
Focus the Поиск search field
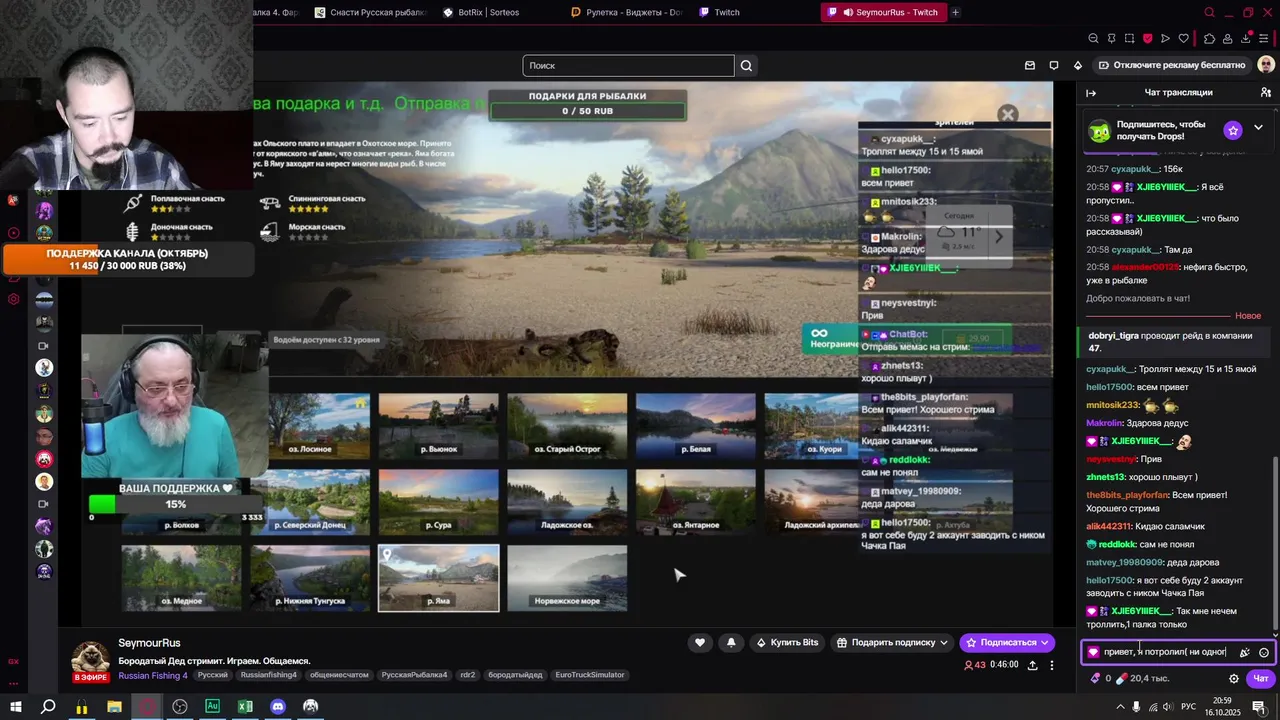point(628,66)
